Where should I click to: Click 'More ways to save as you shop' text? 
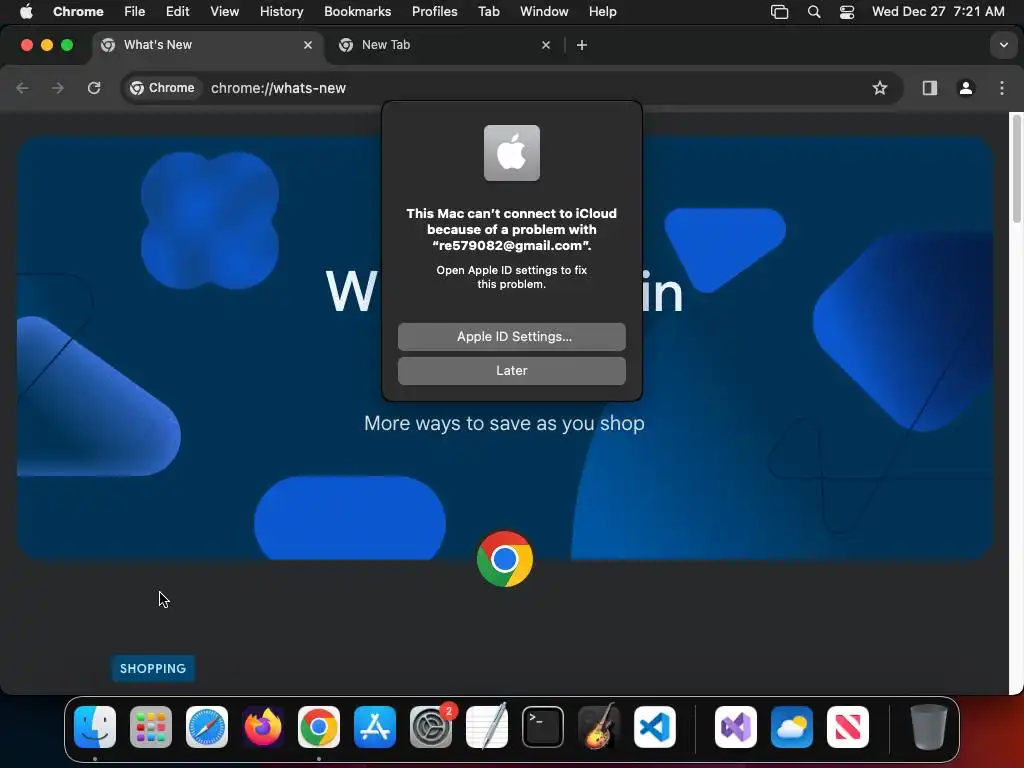pyautogui.click(x=504, y=423)
